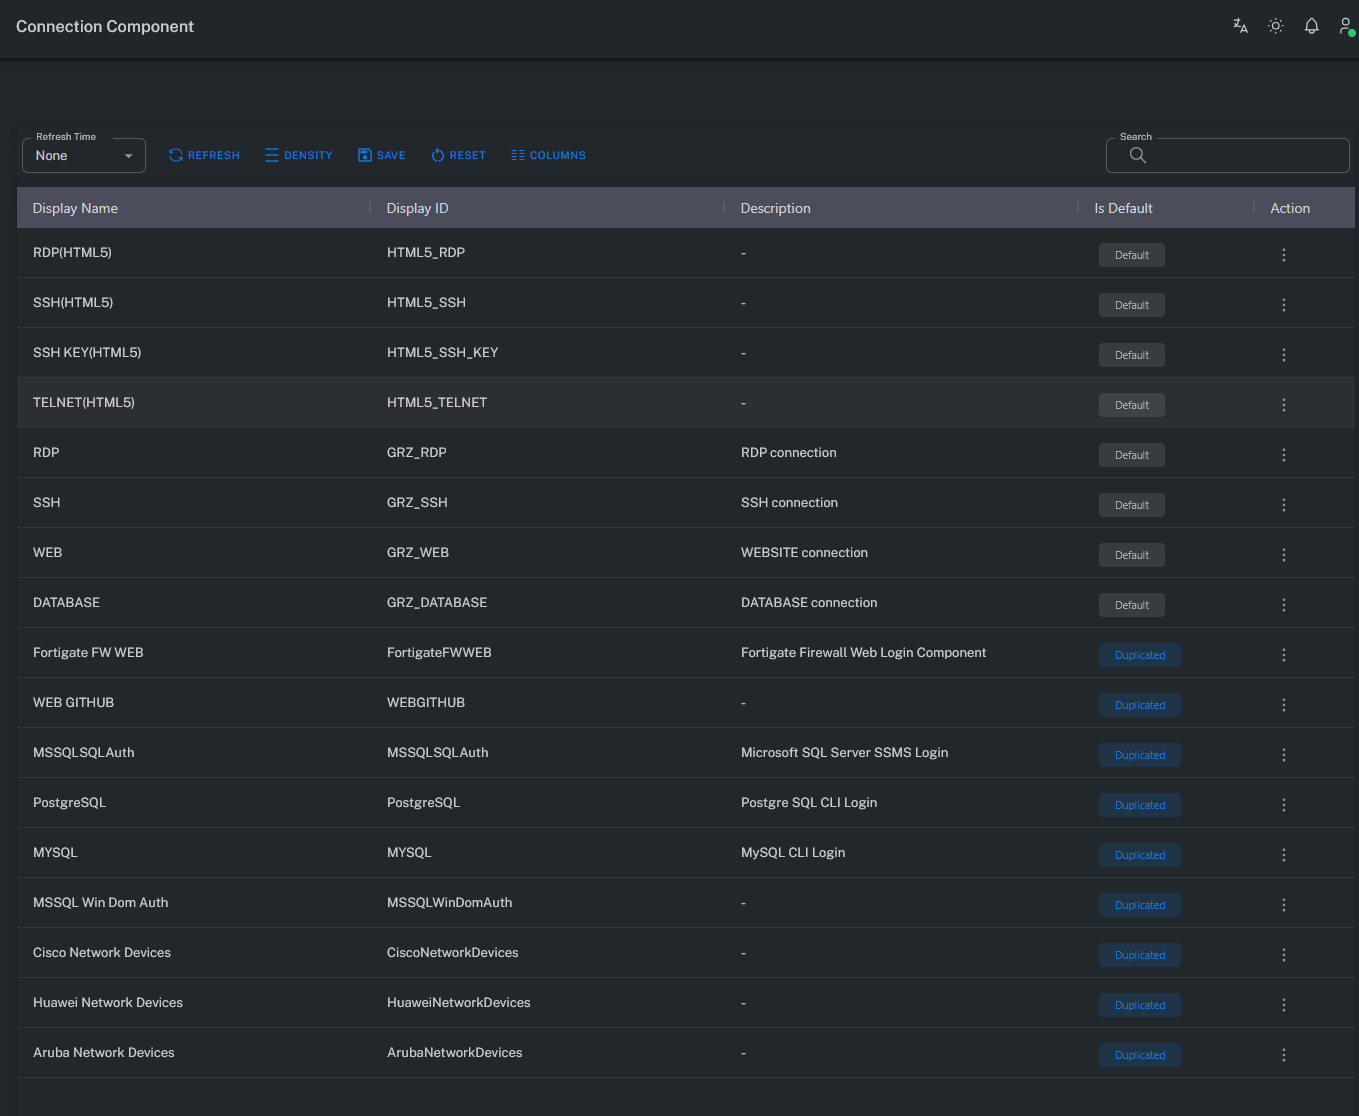Open action menu for RDP(HTML5) row
Viewport: 1359px width, 1116px height.
pyautogui.click(x=1284, y=255)
